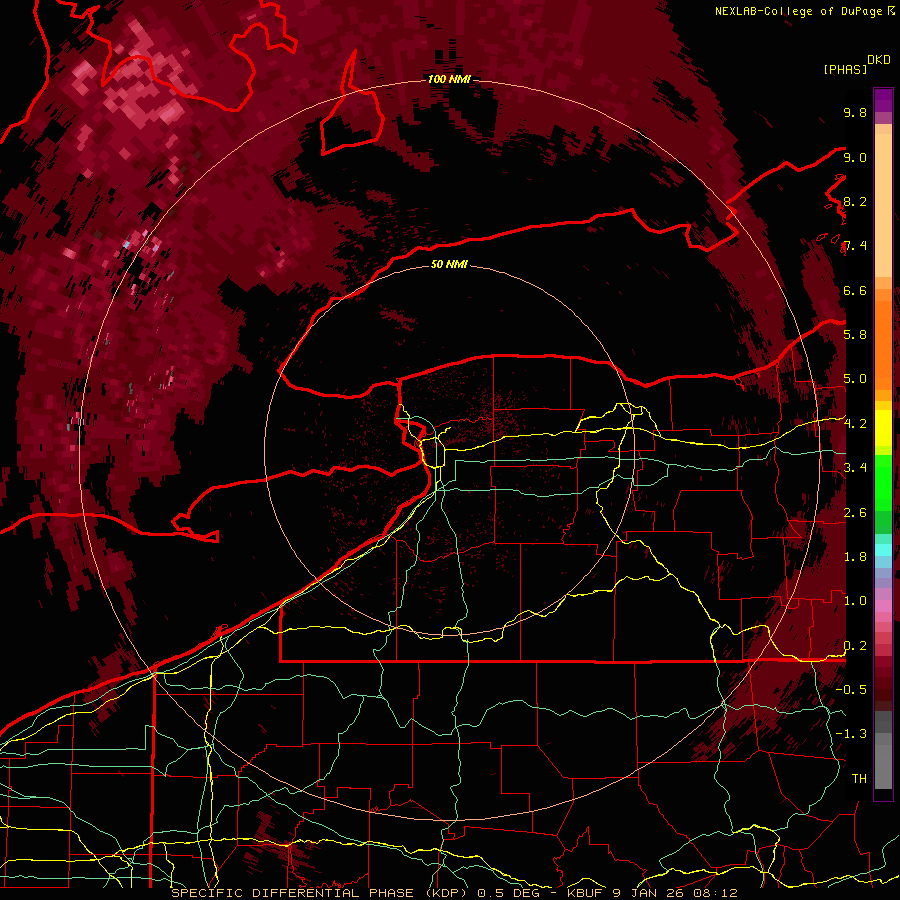Select the 2.6 legend value
This screenshot has width=900, height=900.
(855, 513)
